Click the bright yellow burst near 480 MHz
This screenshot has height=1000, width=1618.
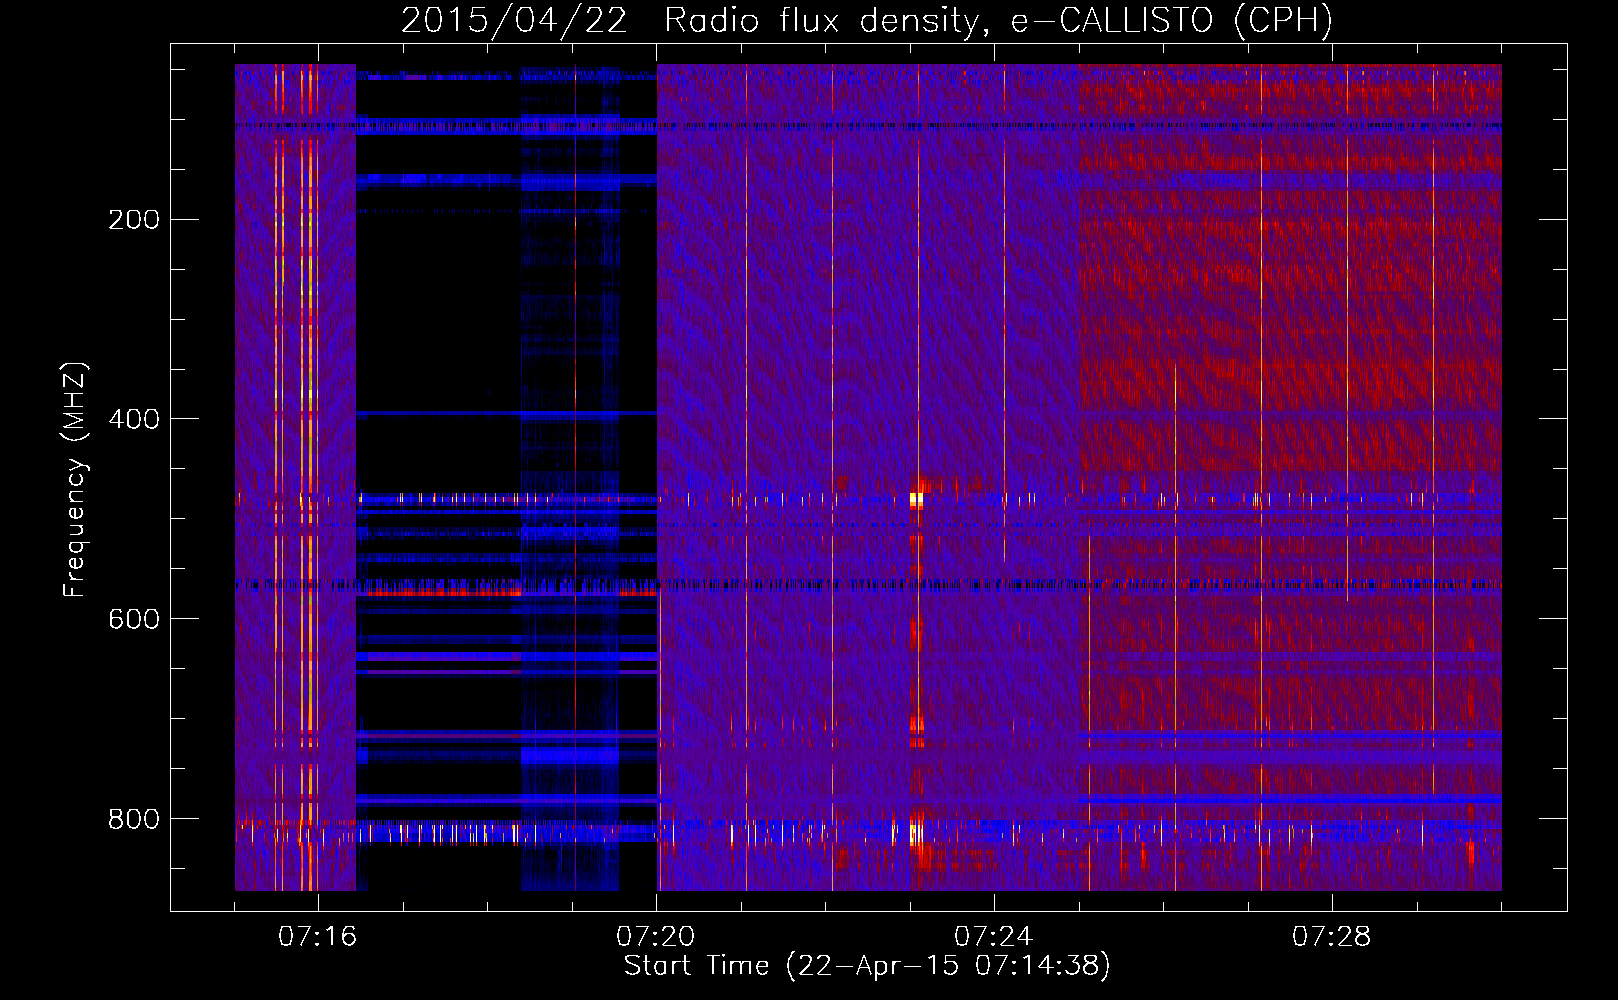pyautogui.click(x=916, y=499)
